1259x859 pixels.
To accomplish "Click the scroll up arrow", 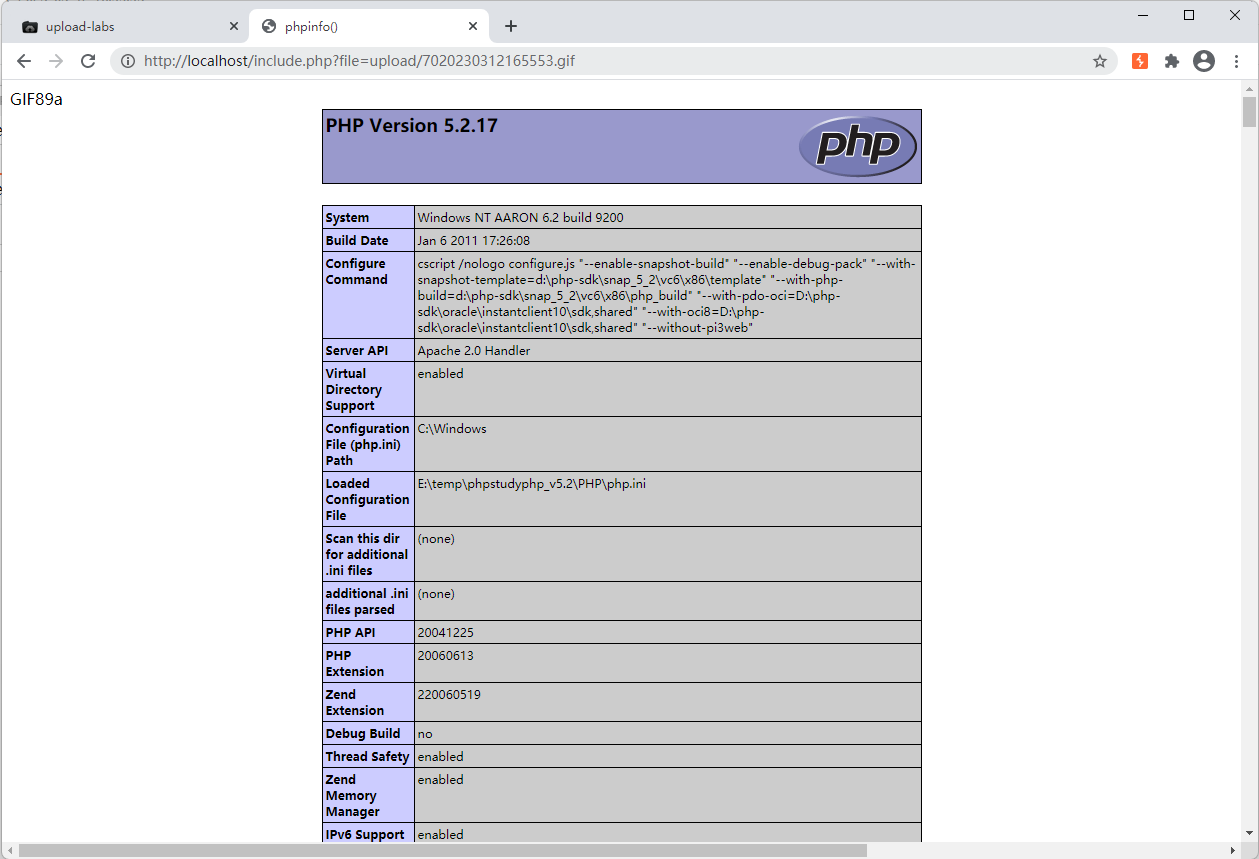I will (x=1248, y=88).
